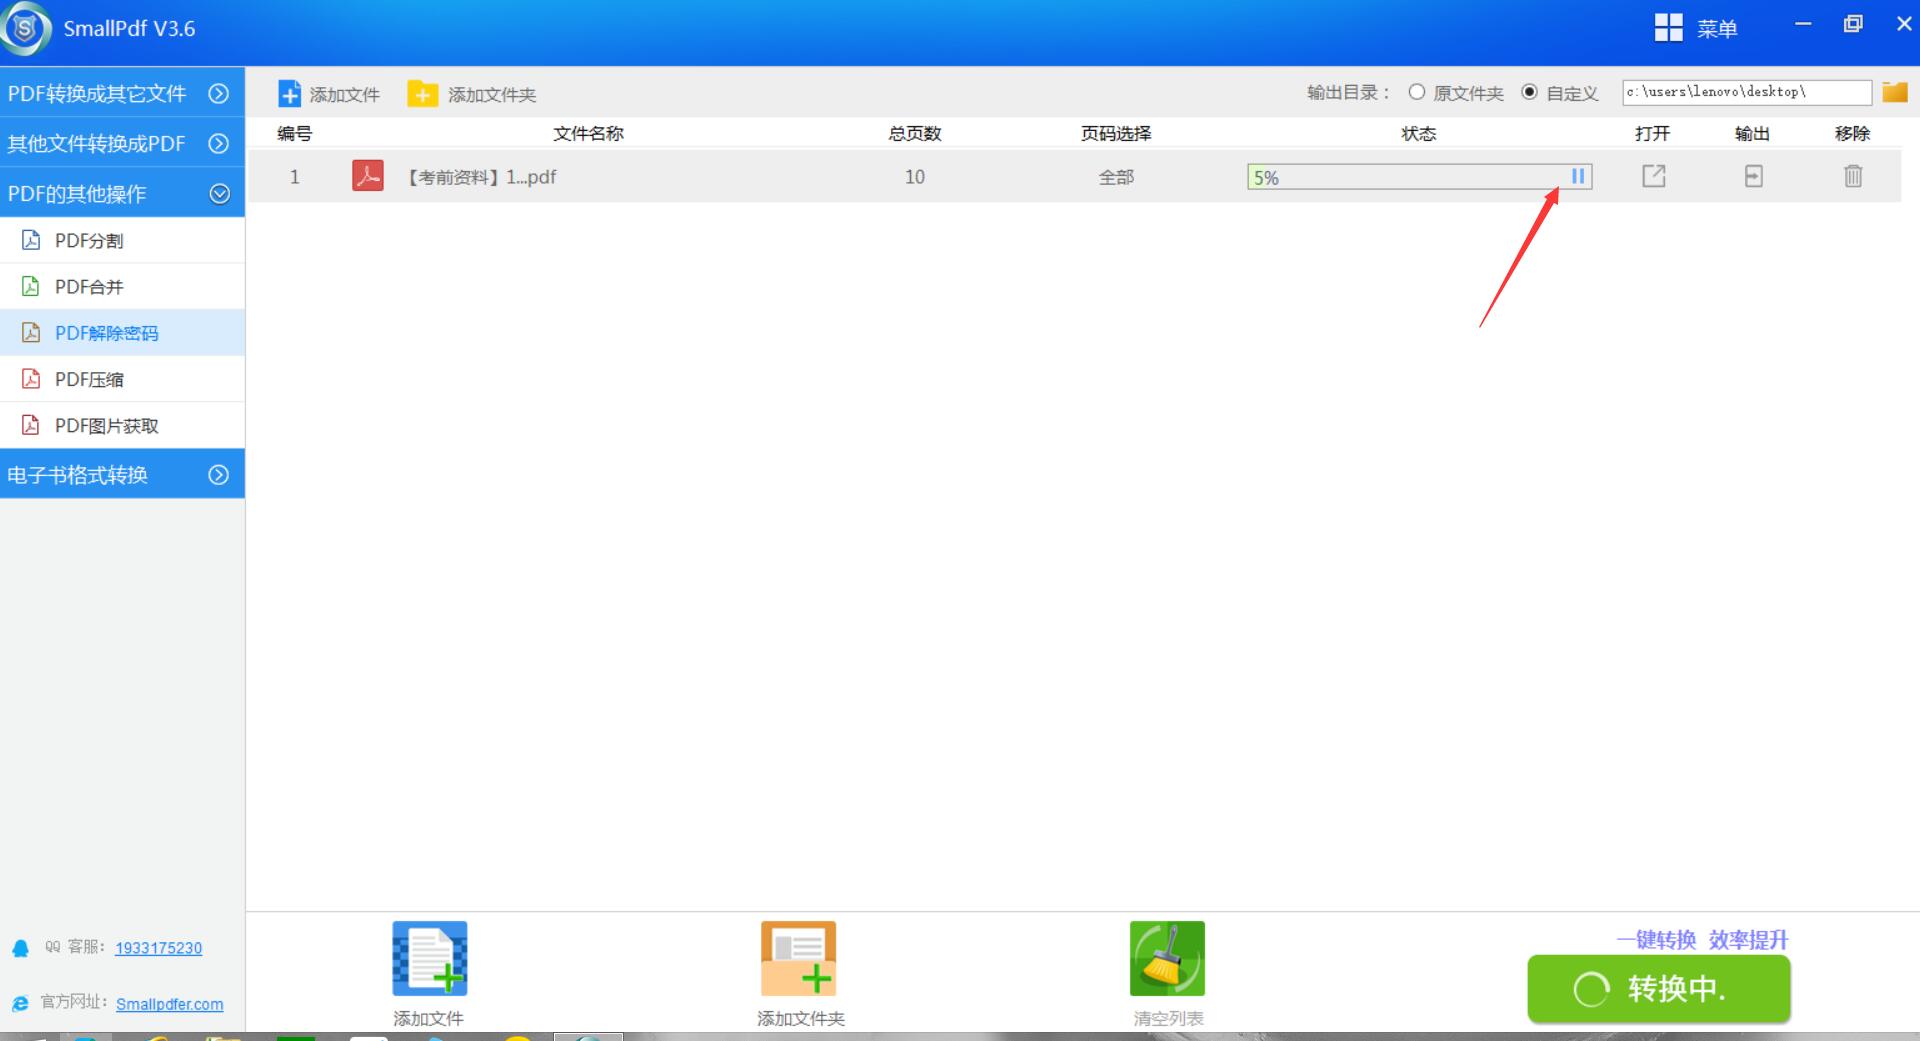Click the output path input field
Viewport: 1920px width, 1041px height.
[1746, 92]
